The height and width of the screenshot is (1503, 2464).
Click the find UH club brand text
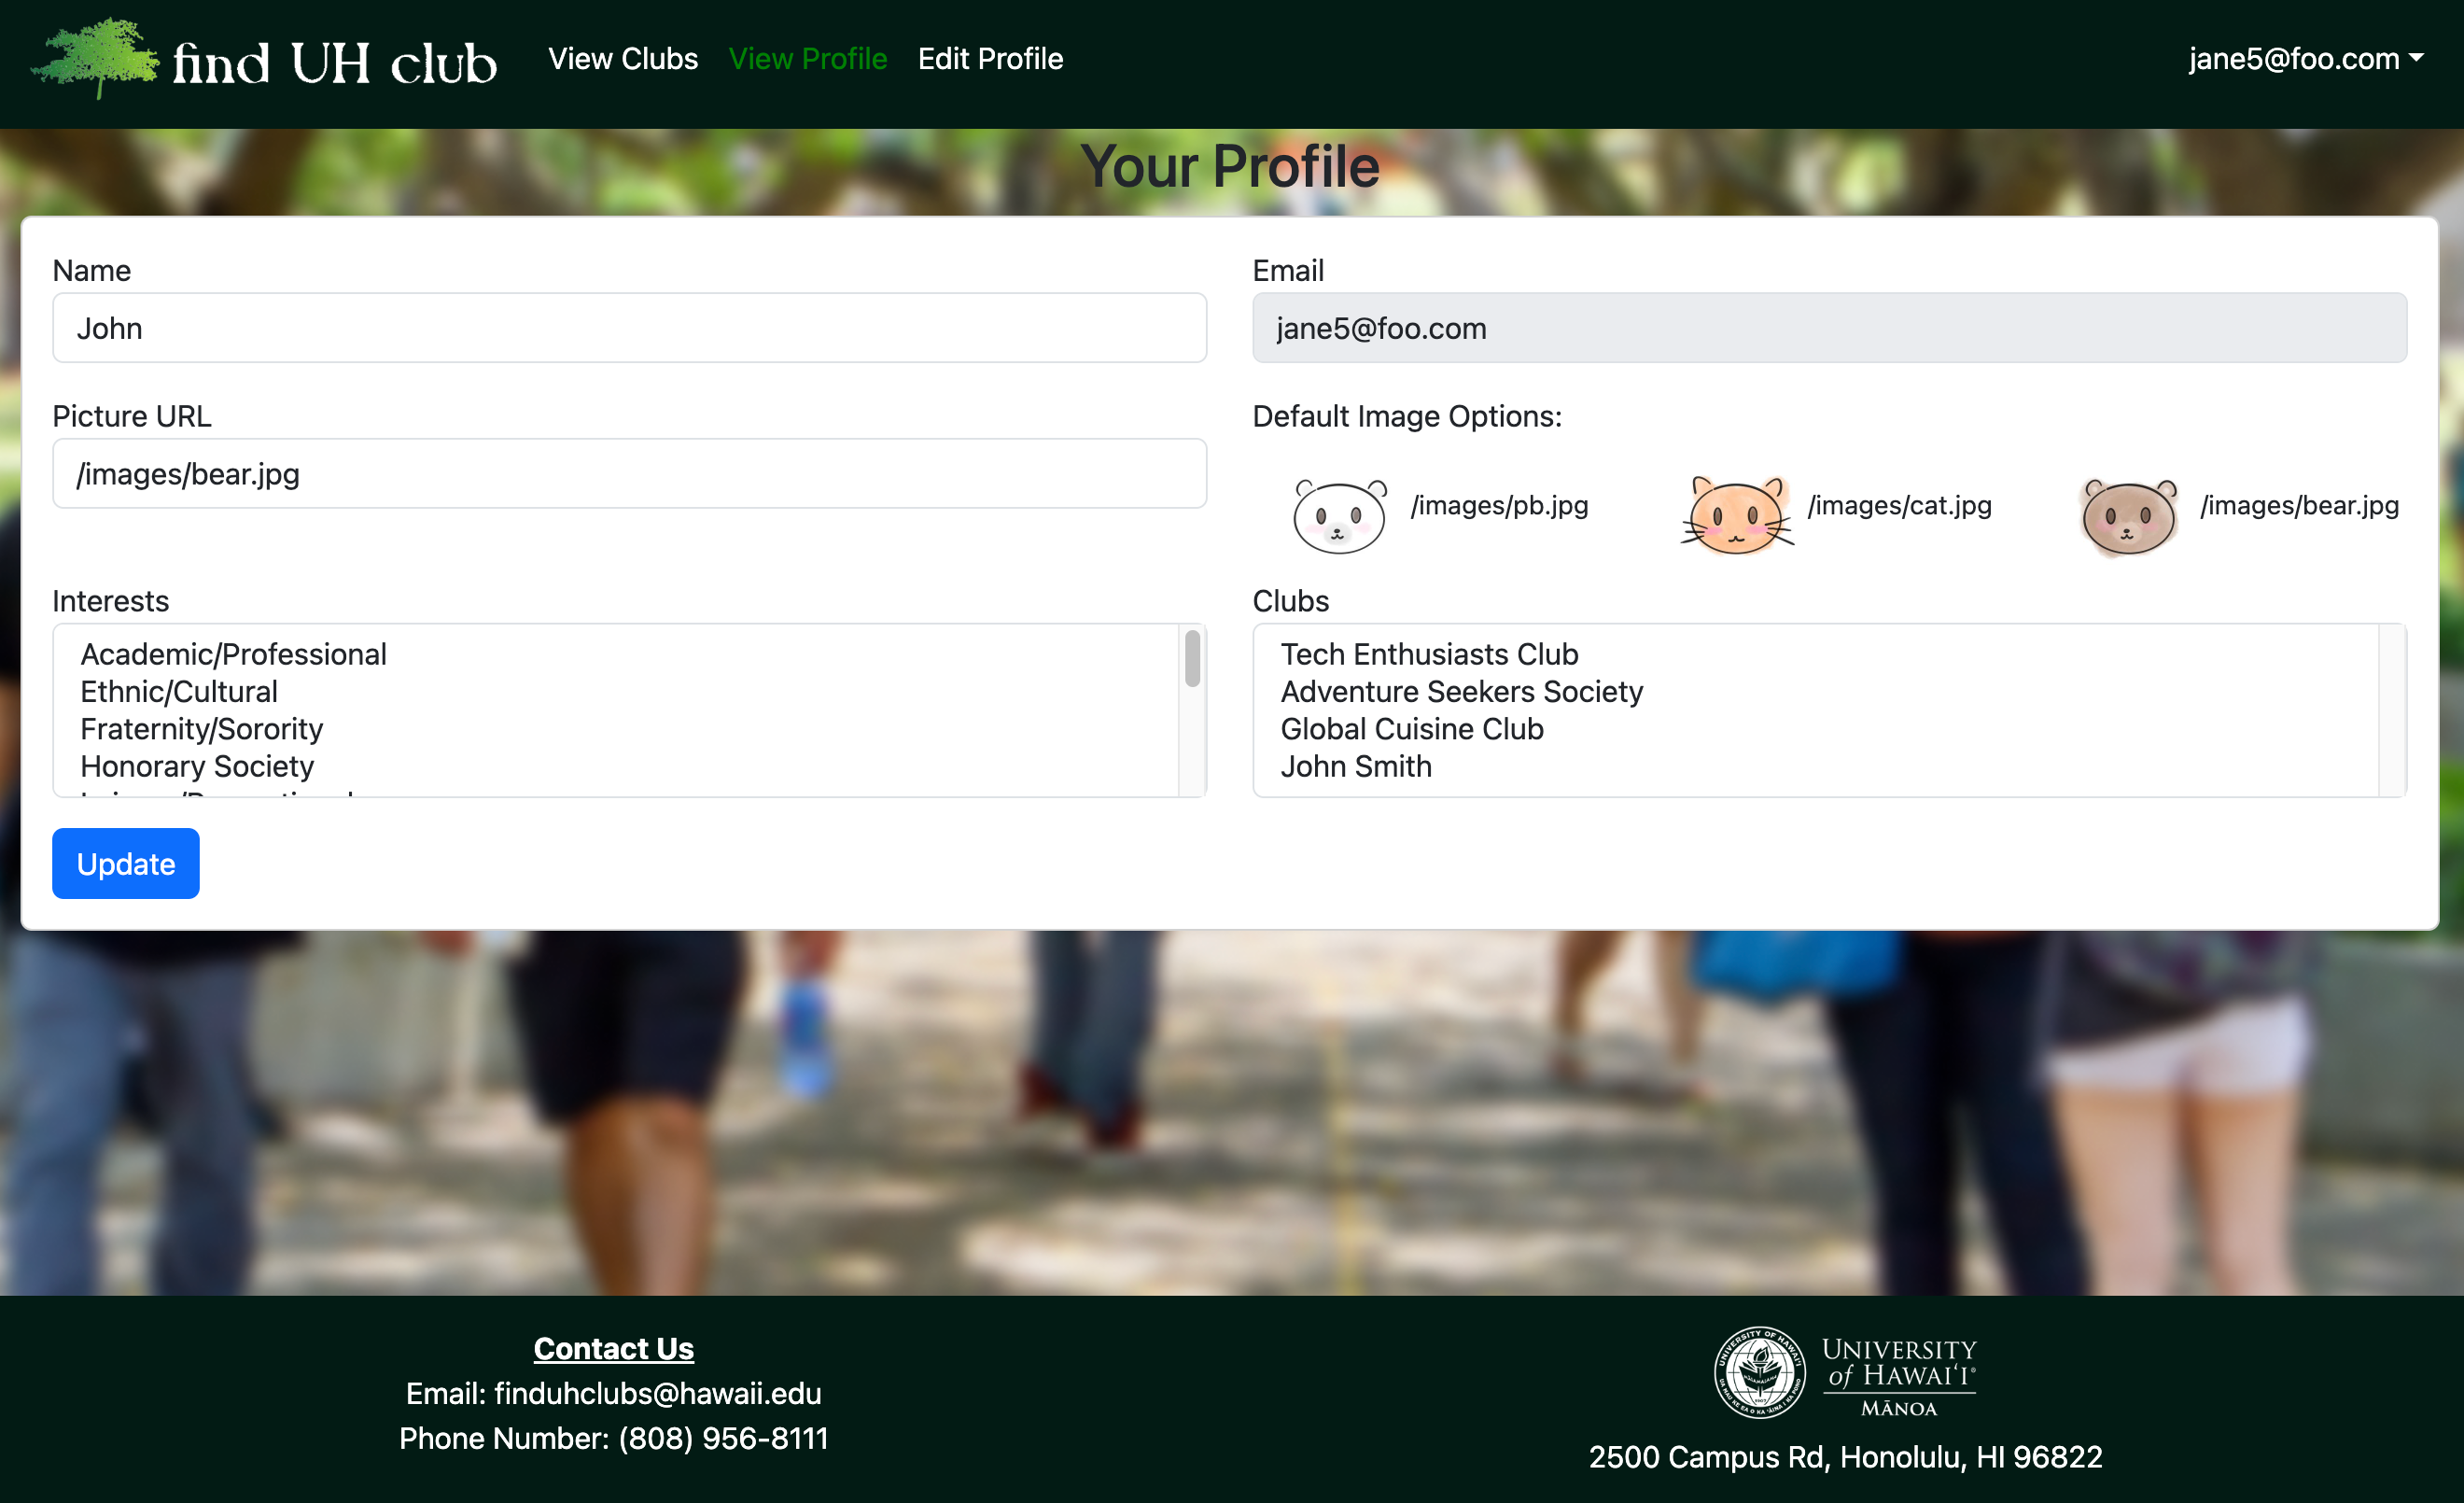(x=334, y=63)
